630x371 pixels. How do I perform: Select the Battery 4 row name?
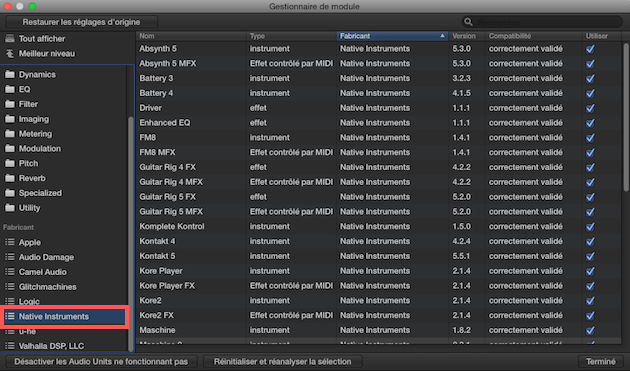coord(156,93)
